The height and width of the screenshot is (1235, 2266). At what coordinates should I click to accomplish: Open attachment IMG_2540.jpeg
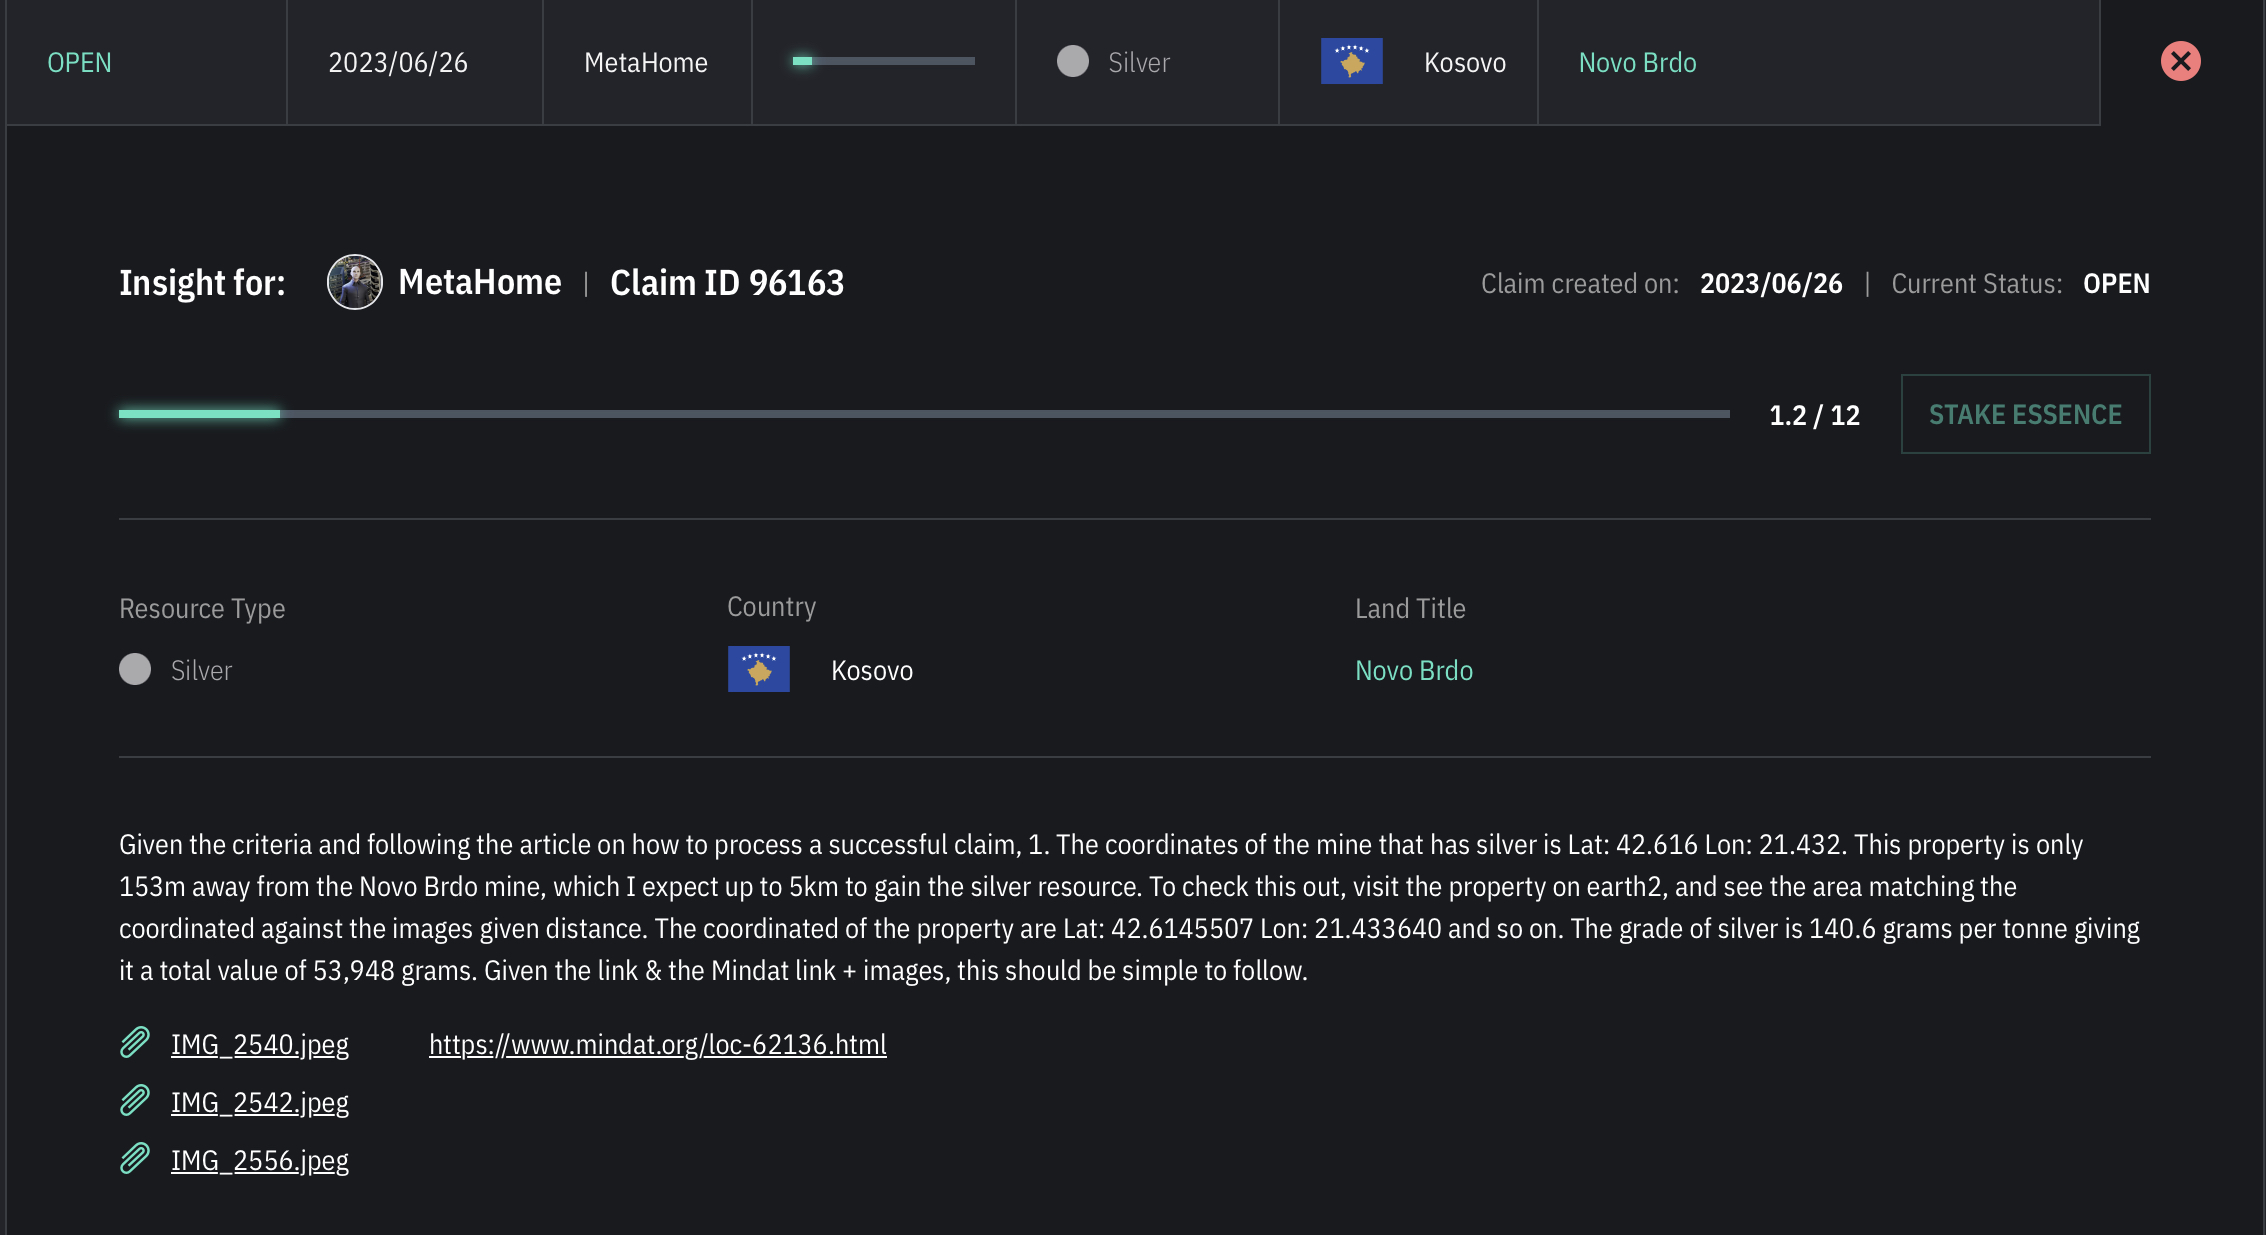pyautogui.click(x=259, y=1044)
